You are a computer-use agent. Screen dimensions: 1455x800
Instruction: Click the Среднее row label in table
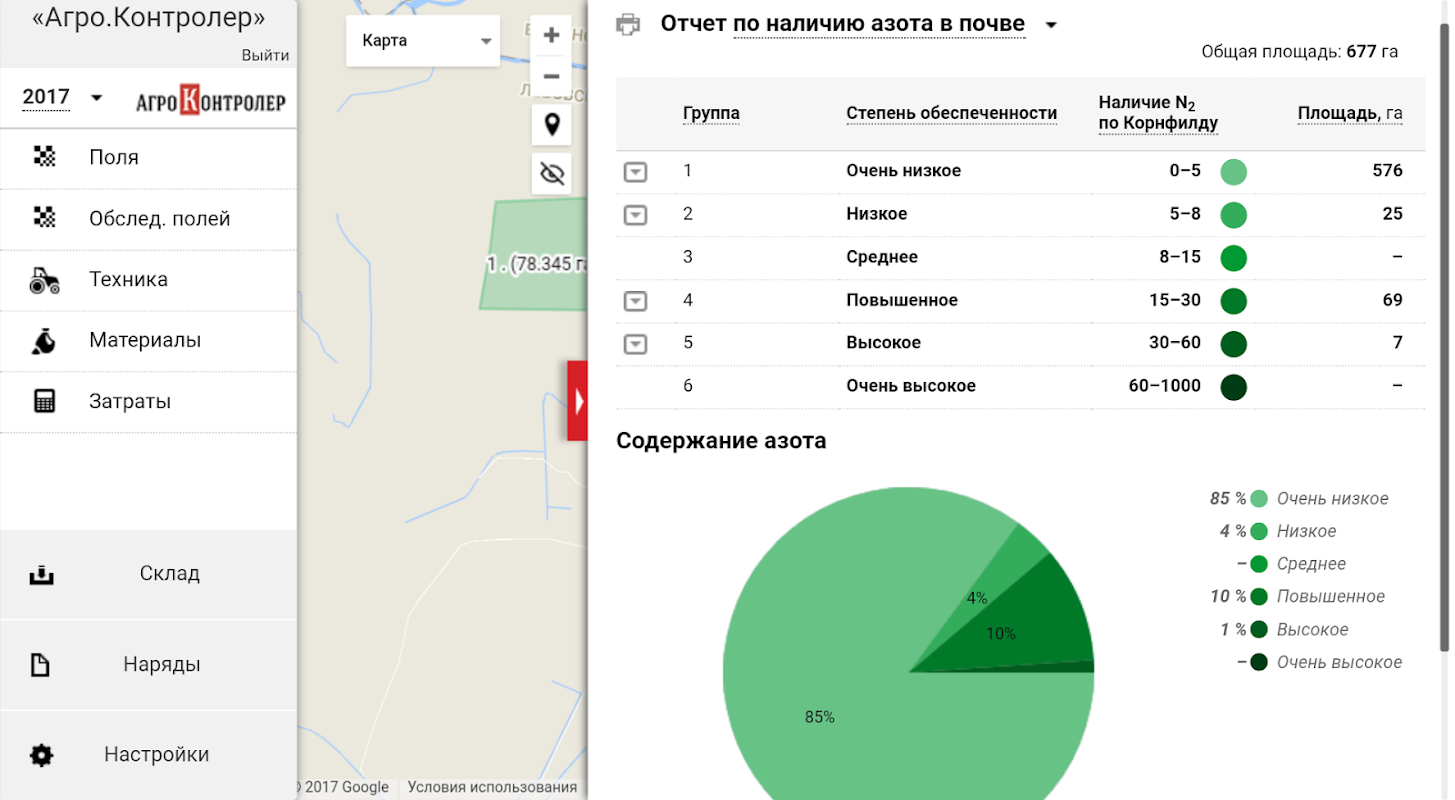coord(882,257)
